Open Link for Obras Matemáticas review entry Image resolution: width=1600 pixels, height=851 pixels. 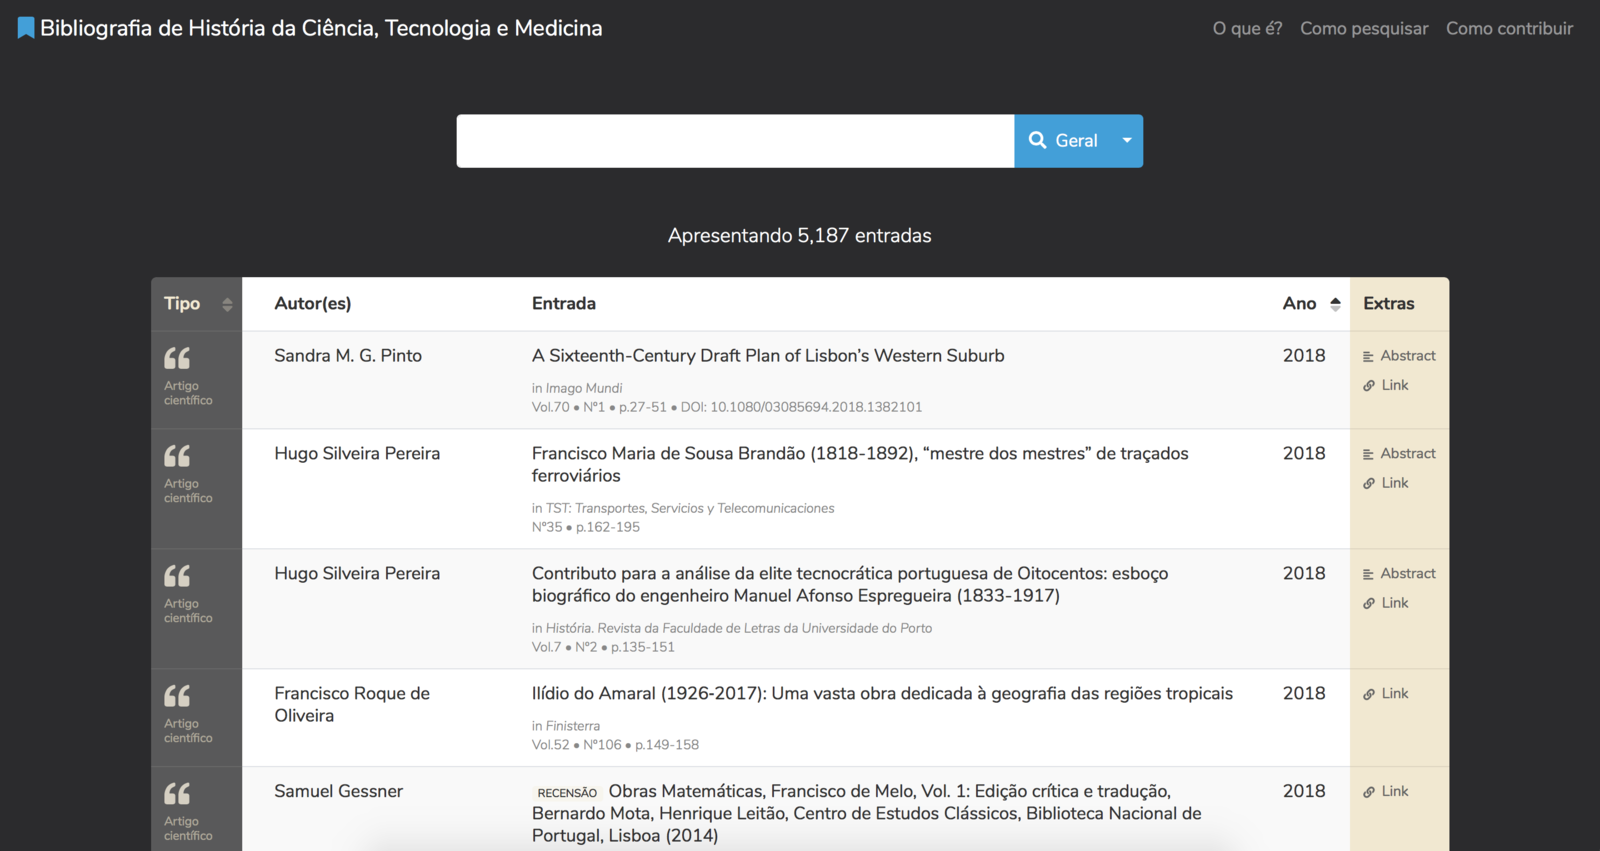[1386, 792]
